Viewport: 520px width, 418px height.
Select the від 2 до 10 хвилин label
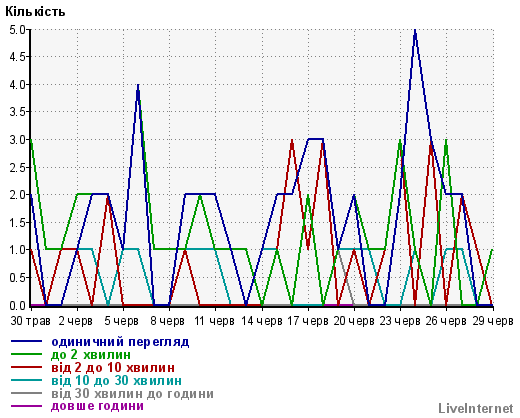click(113, 367)
